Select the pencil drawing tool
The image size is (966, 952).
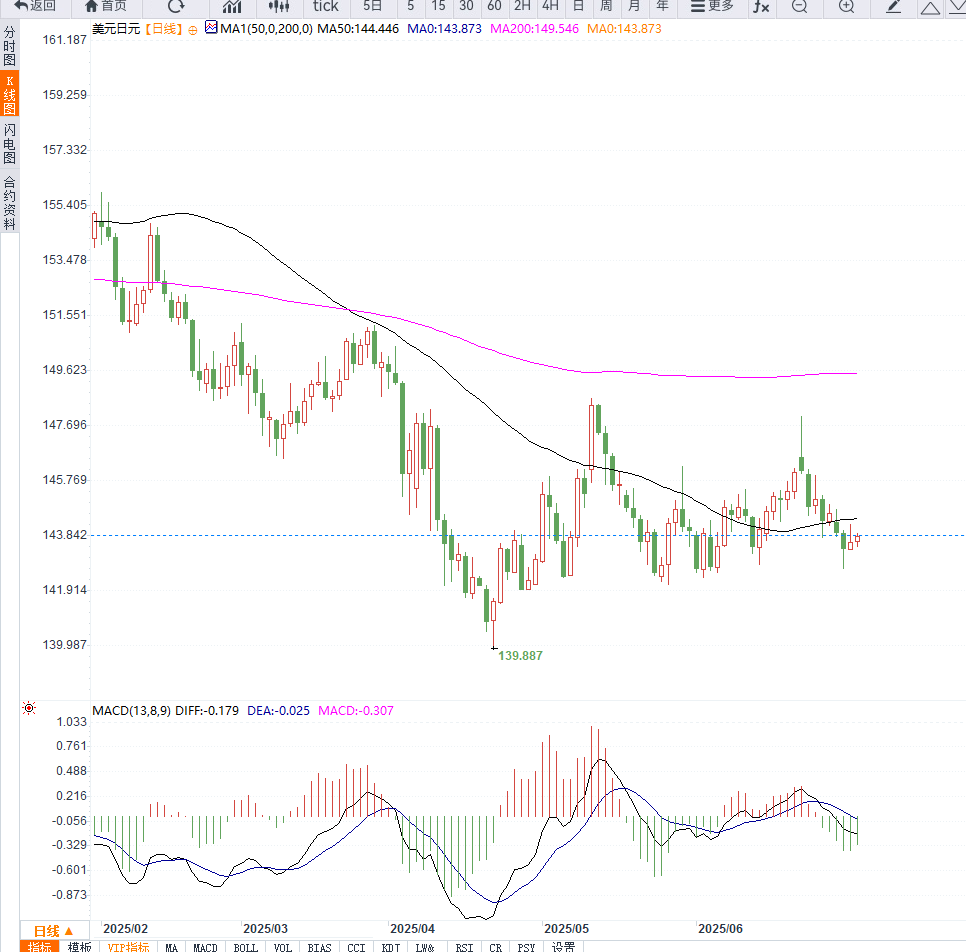click(x=894, y=7)
